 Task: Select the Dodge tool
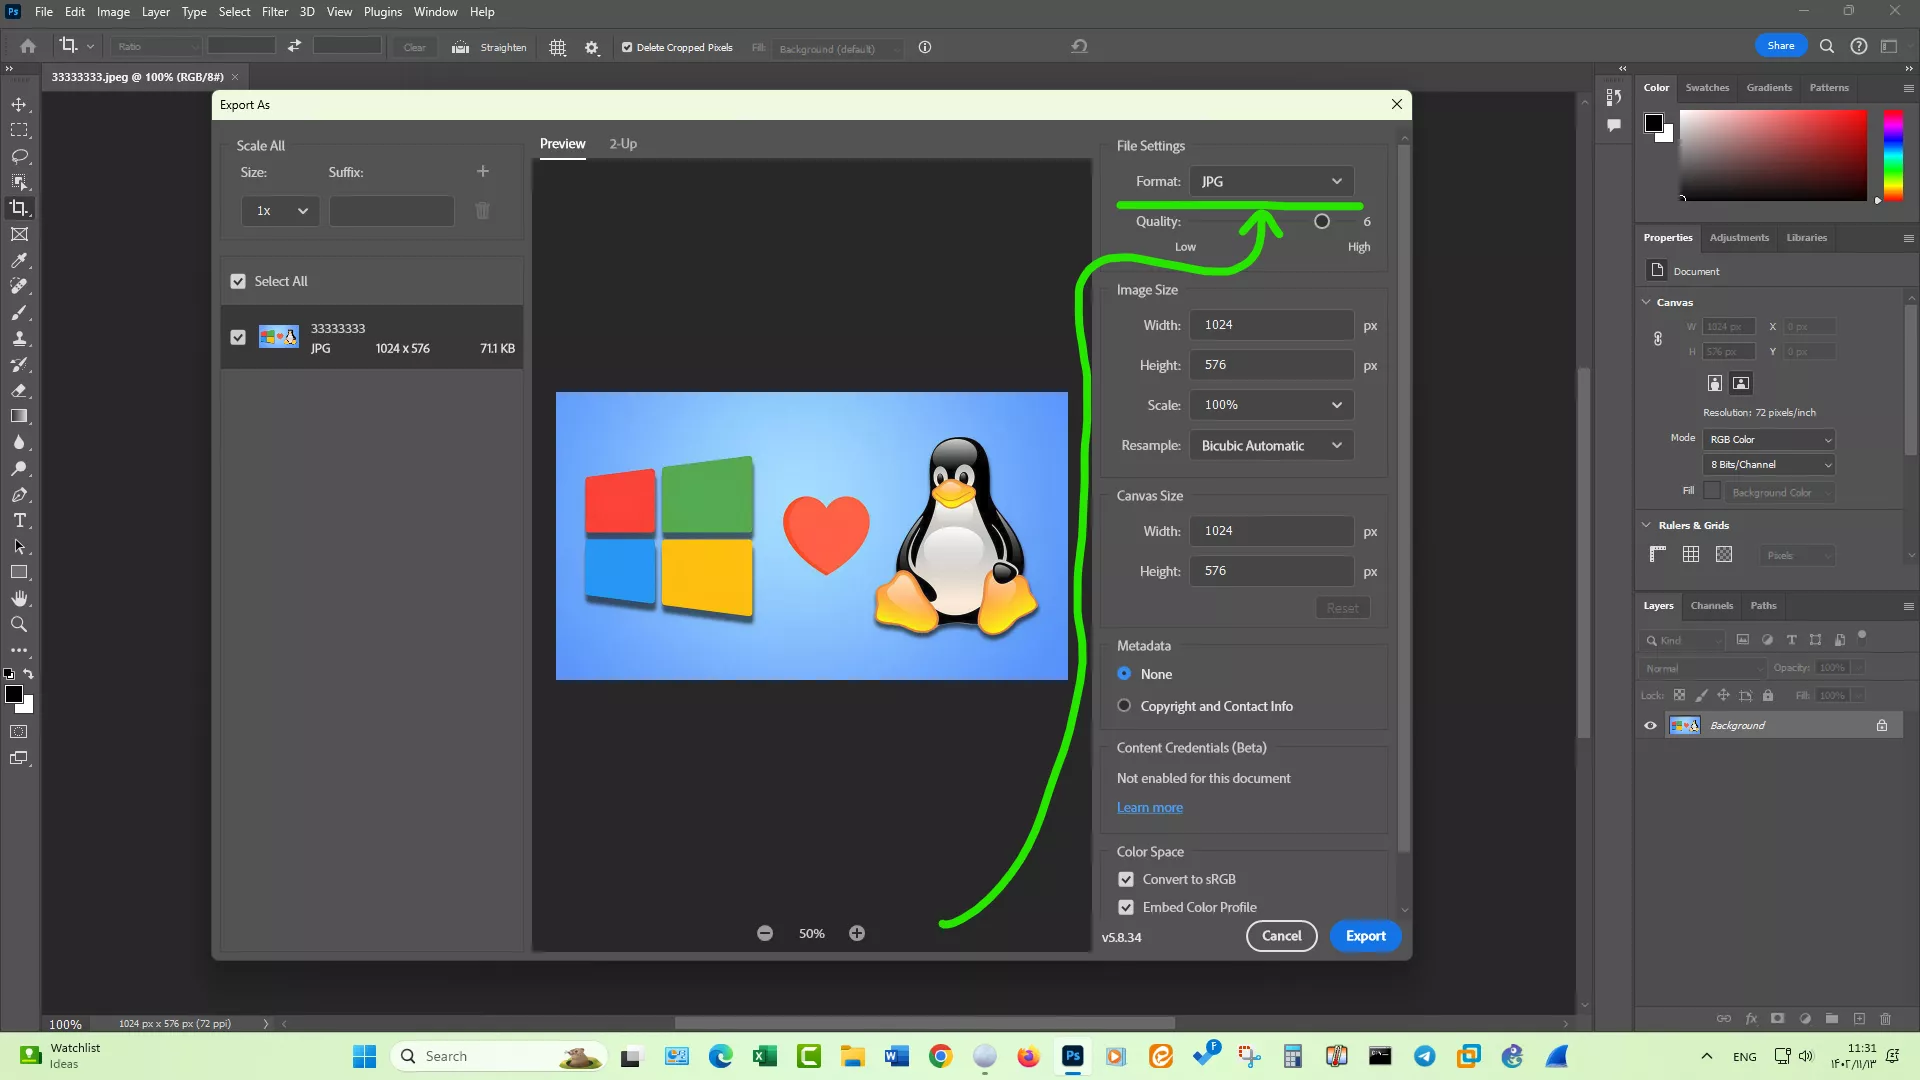[x=19, y=468]
